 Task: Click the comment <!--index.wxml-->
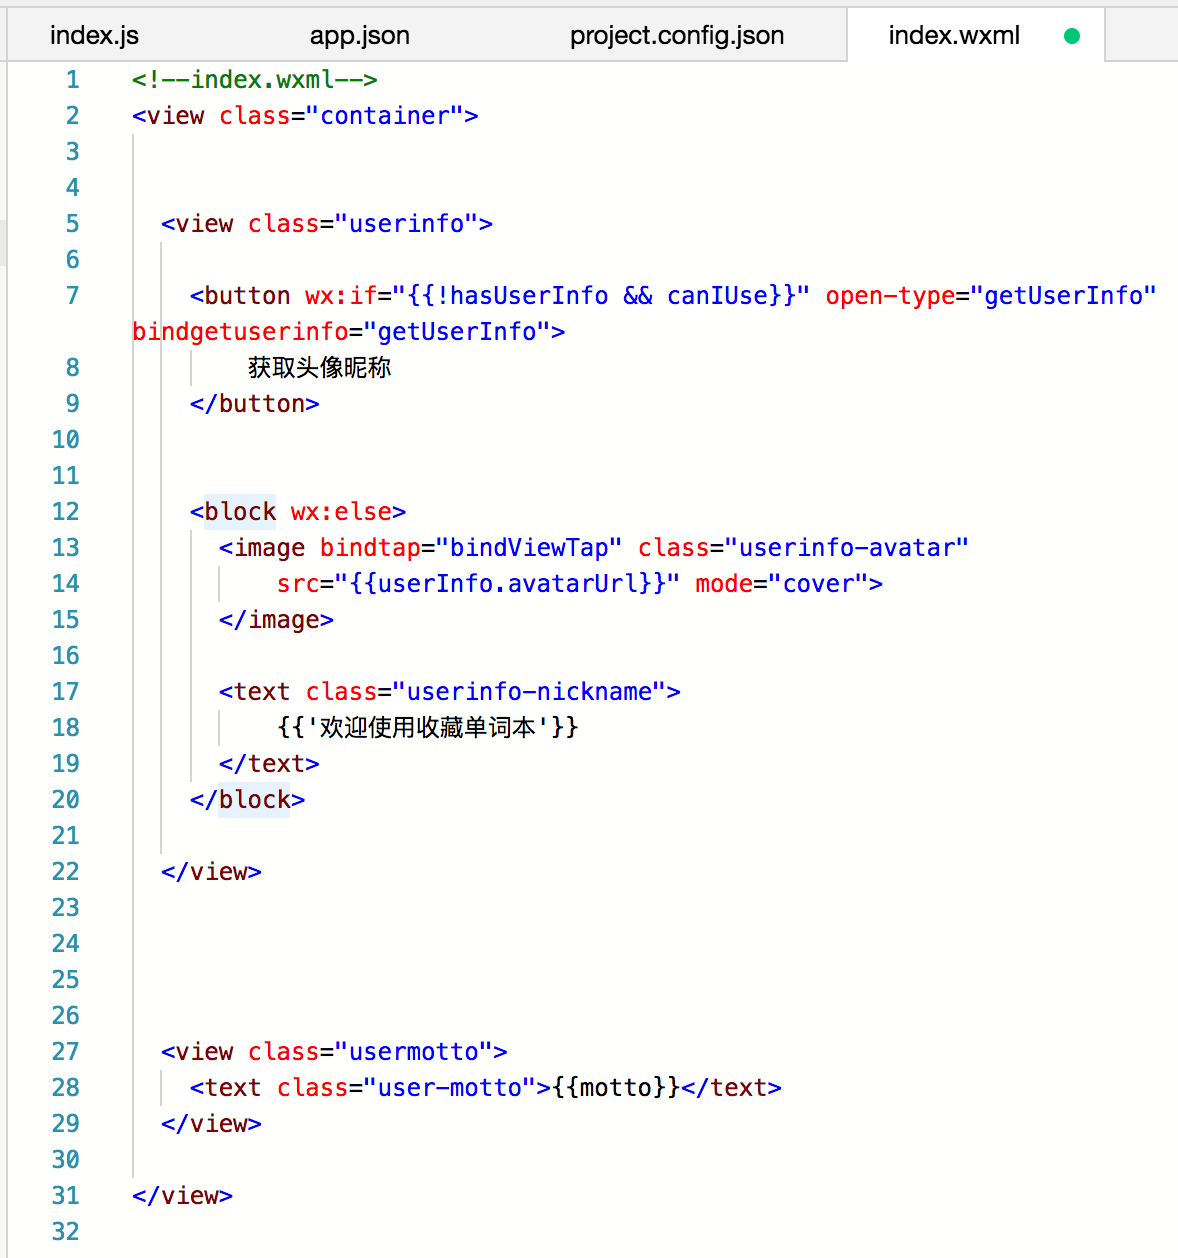[x=255, y=80]
